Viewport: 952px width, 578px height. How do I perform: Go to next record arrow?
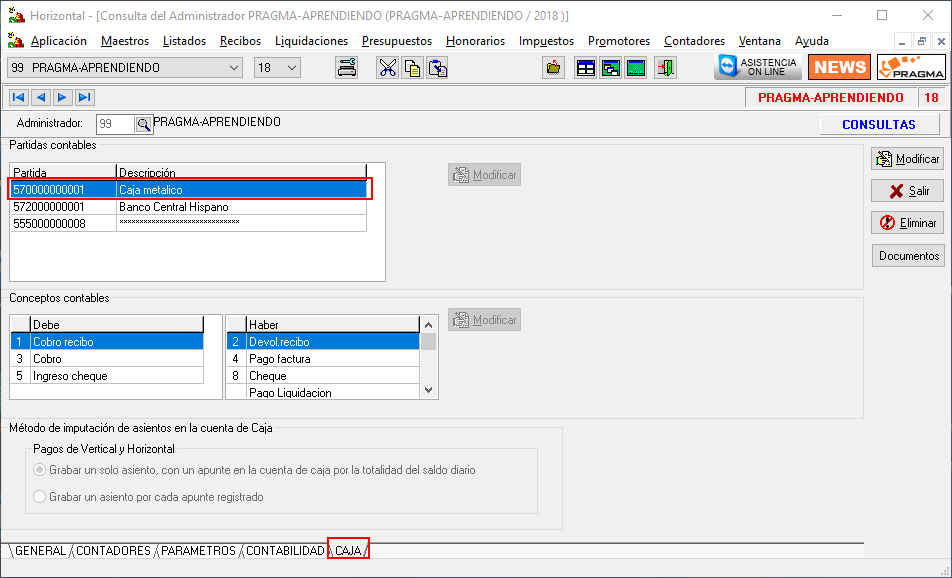[x=62, y=97]
